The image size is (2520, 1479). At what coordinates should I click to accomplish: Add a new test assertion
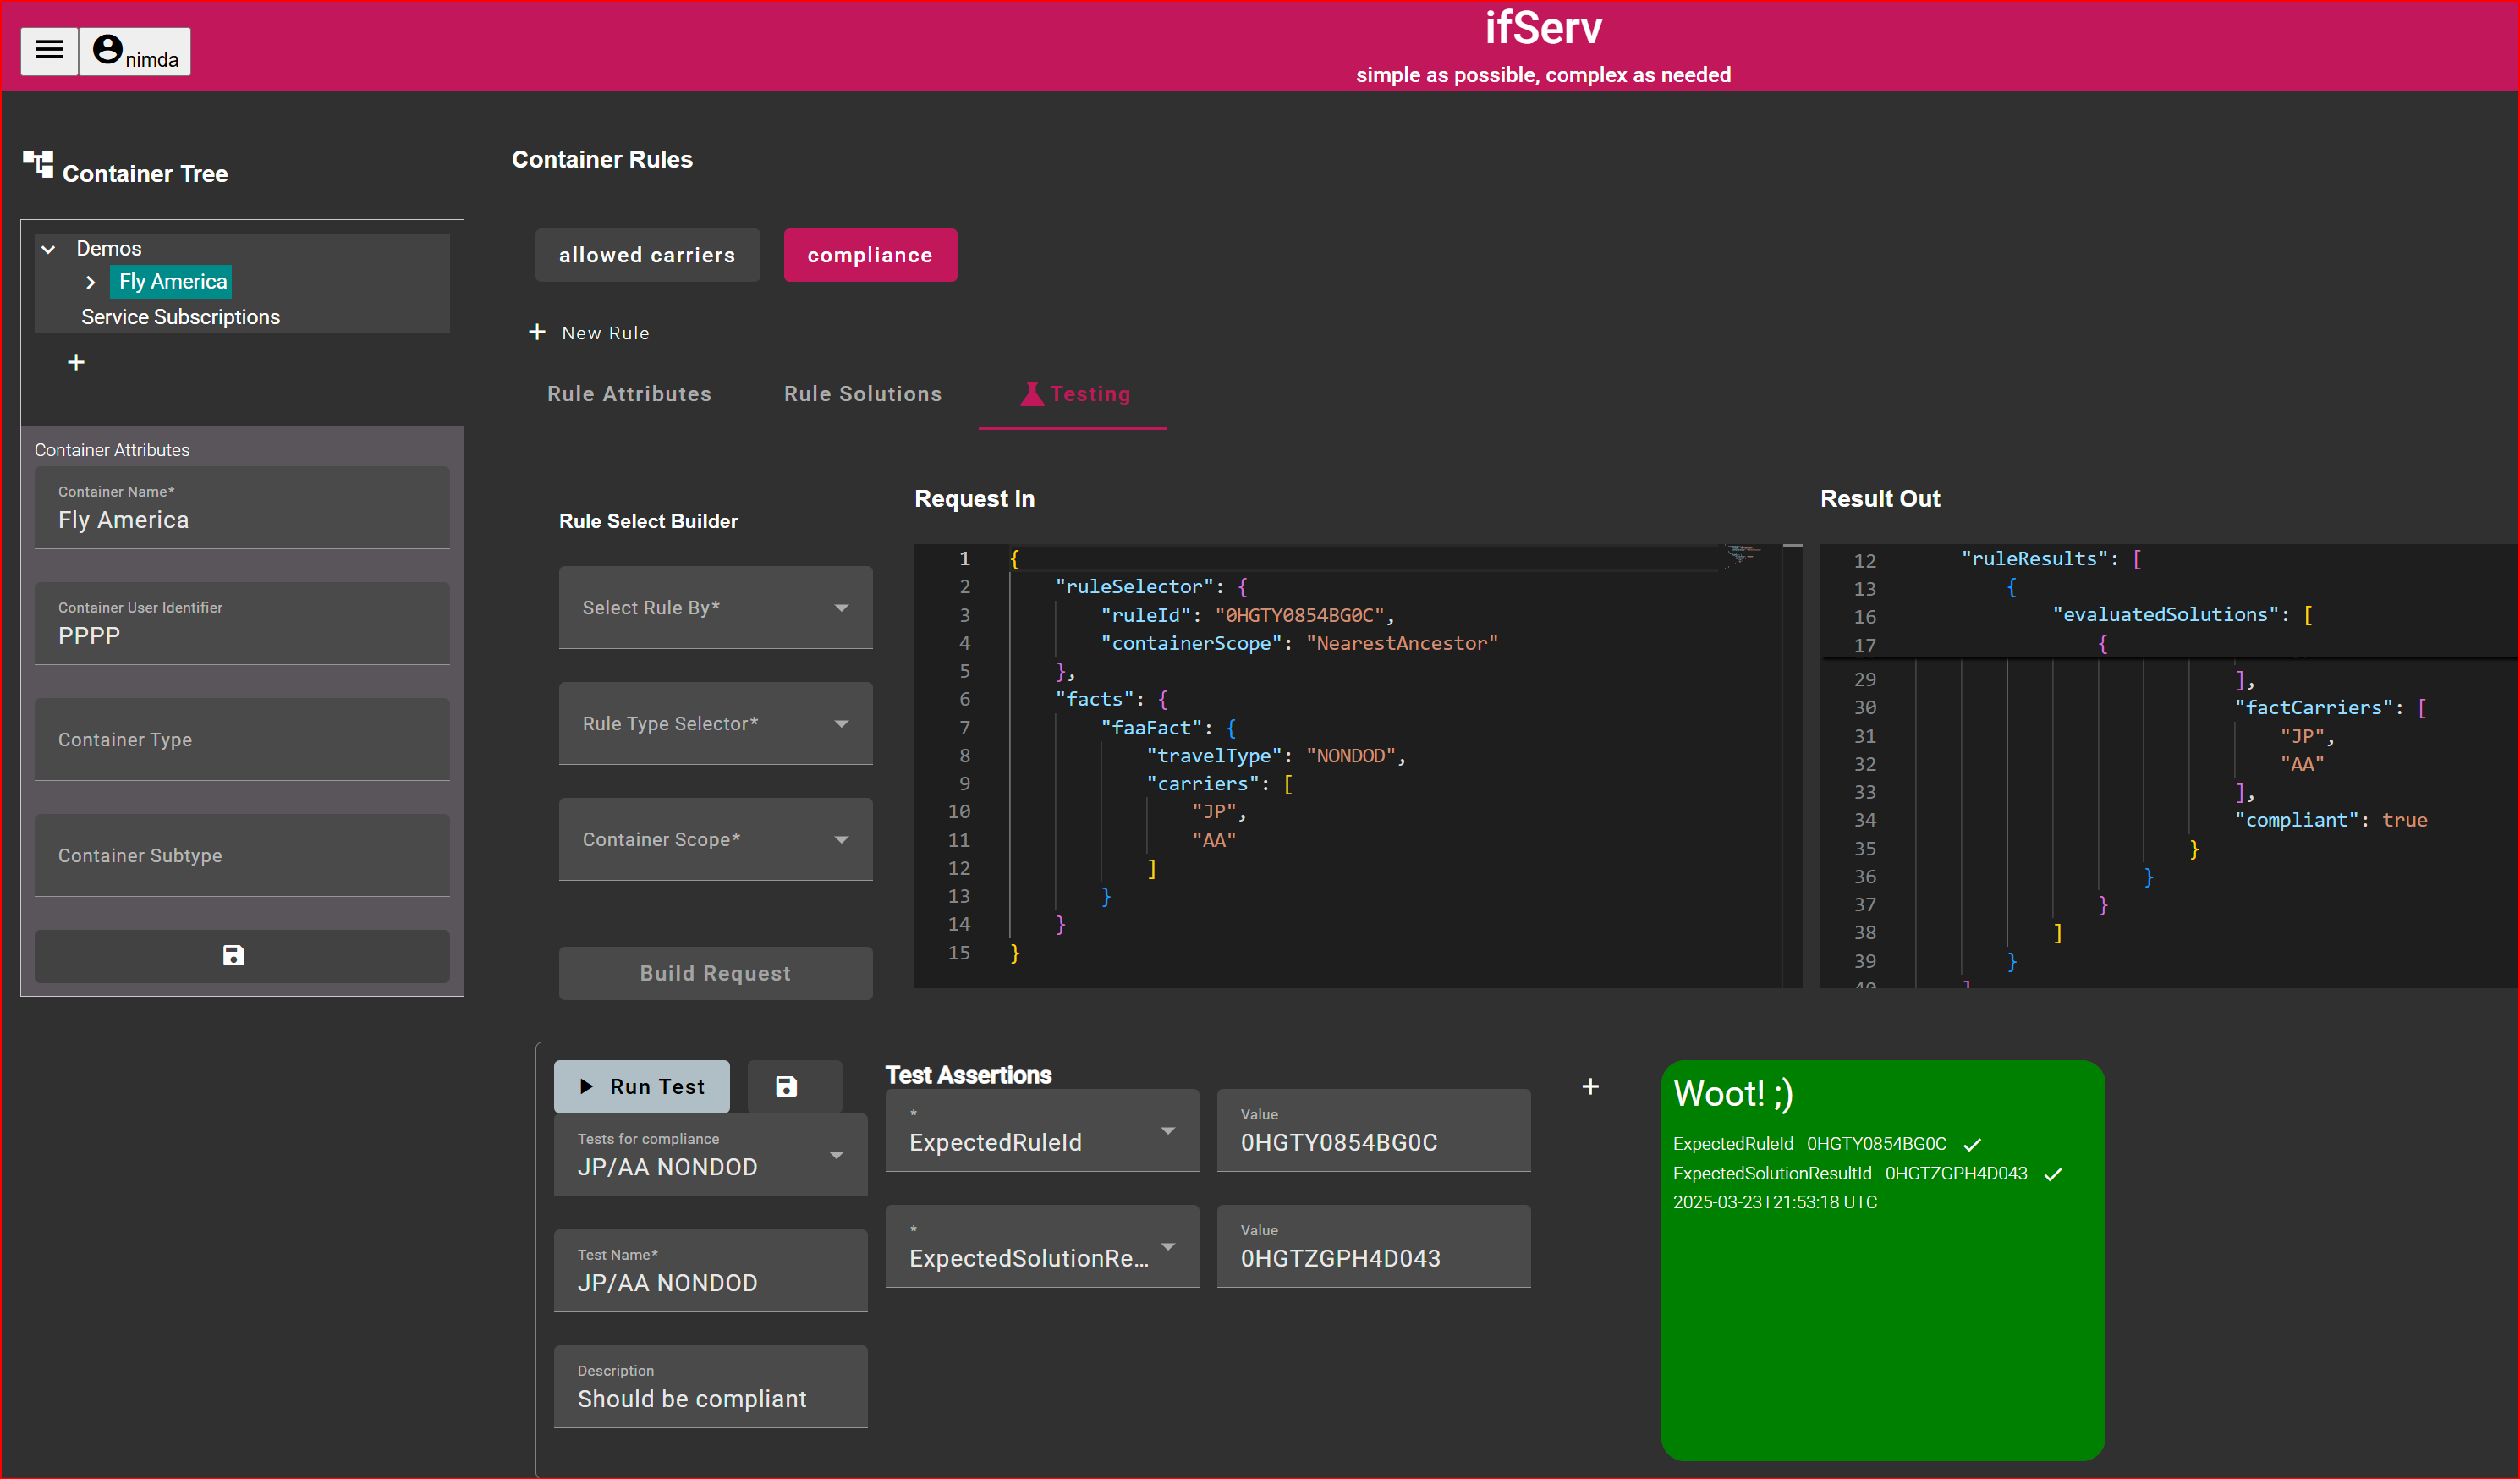(1590, 1087)
